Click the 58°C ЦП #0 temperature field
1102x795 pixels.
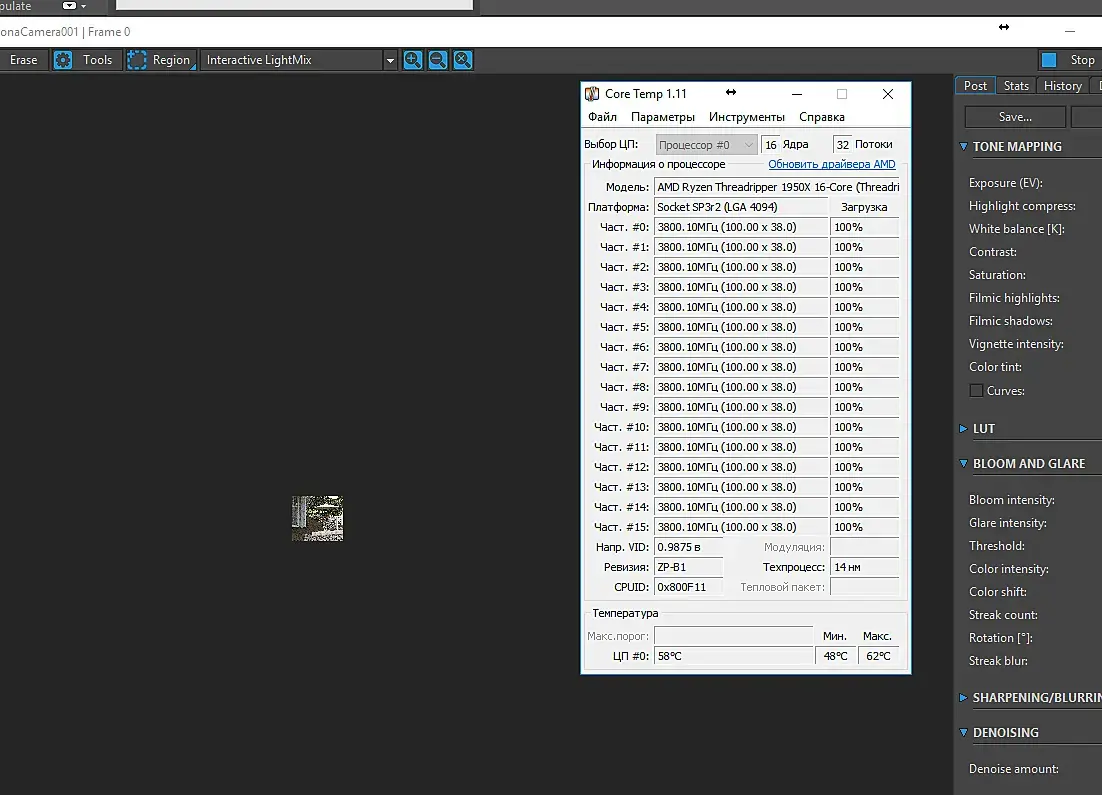[733, 656]
